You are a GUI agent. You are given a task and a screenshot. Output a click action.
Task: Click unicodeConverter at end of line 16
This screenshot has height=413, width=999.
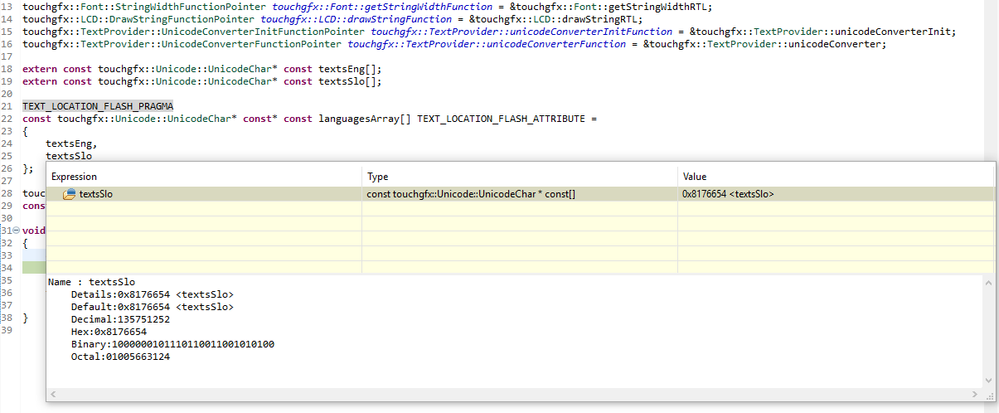(x=833, y=44)
